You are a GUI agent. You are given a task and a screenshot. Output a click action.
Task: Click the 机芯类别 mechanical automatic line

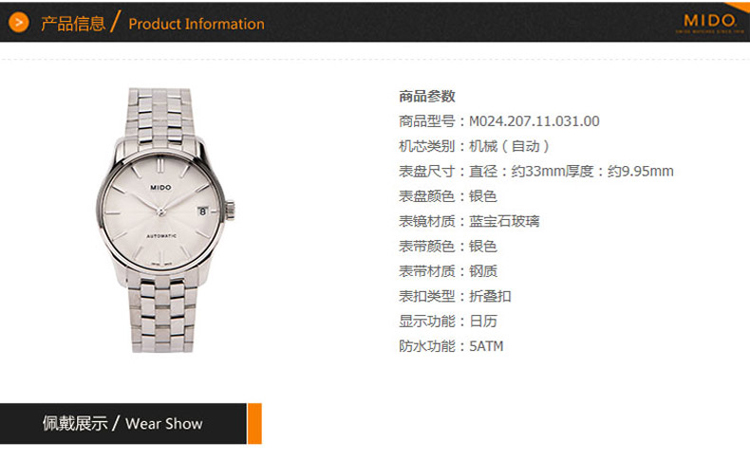[474, 146]
